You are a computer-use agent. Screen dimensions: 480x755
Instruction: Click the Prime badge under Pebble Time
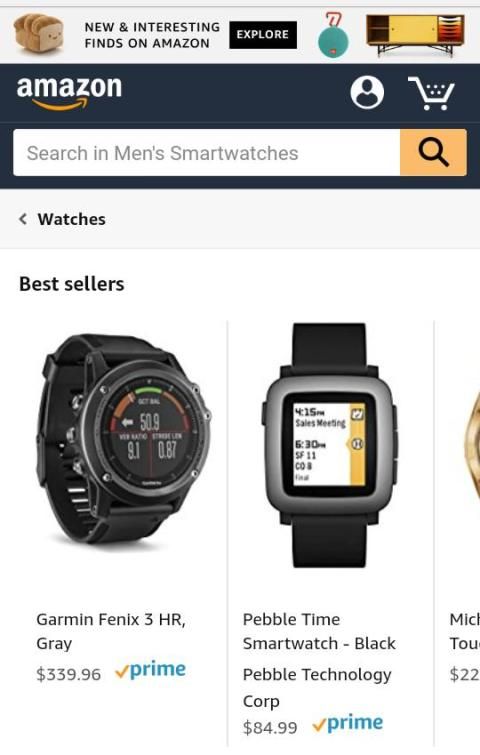(348, 723)
